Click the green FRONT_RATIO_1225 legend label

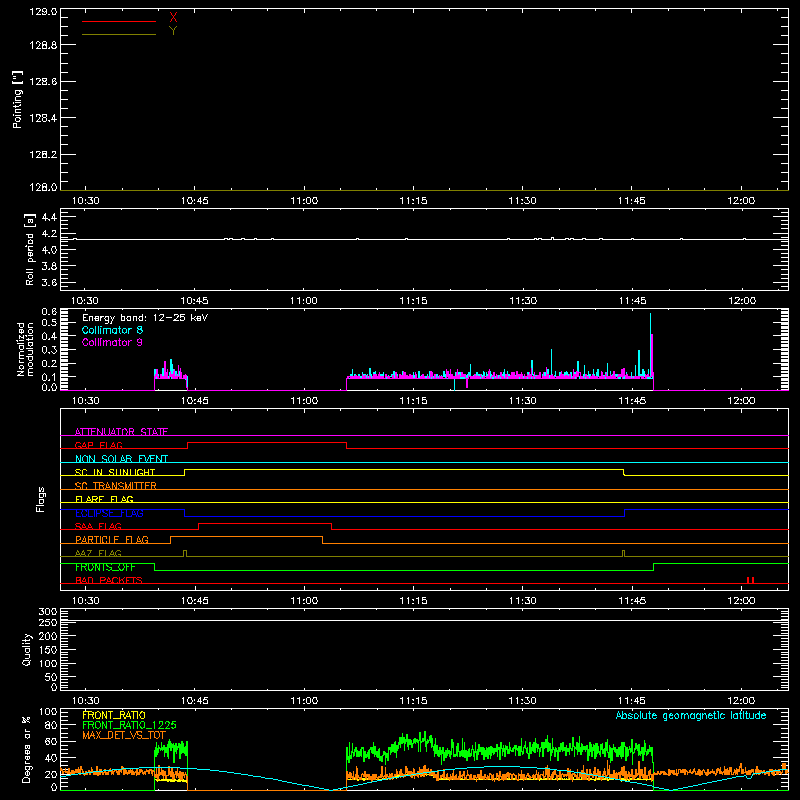tap(129, 725)
